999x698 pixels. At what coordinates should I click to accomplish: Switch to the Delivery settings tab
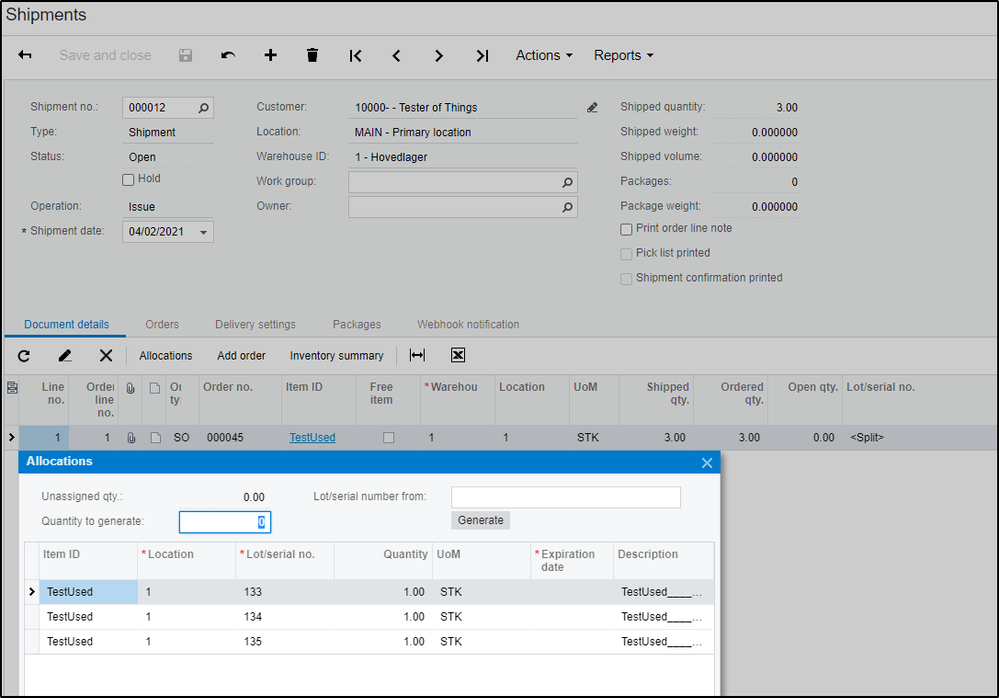click(x=255, y=324)
